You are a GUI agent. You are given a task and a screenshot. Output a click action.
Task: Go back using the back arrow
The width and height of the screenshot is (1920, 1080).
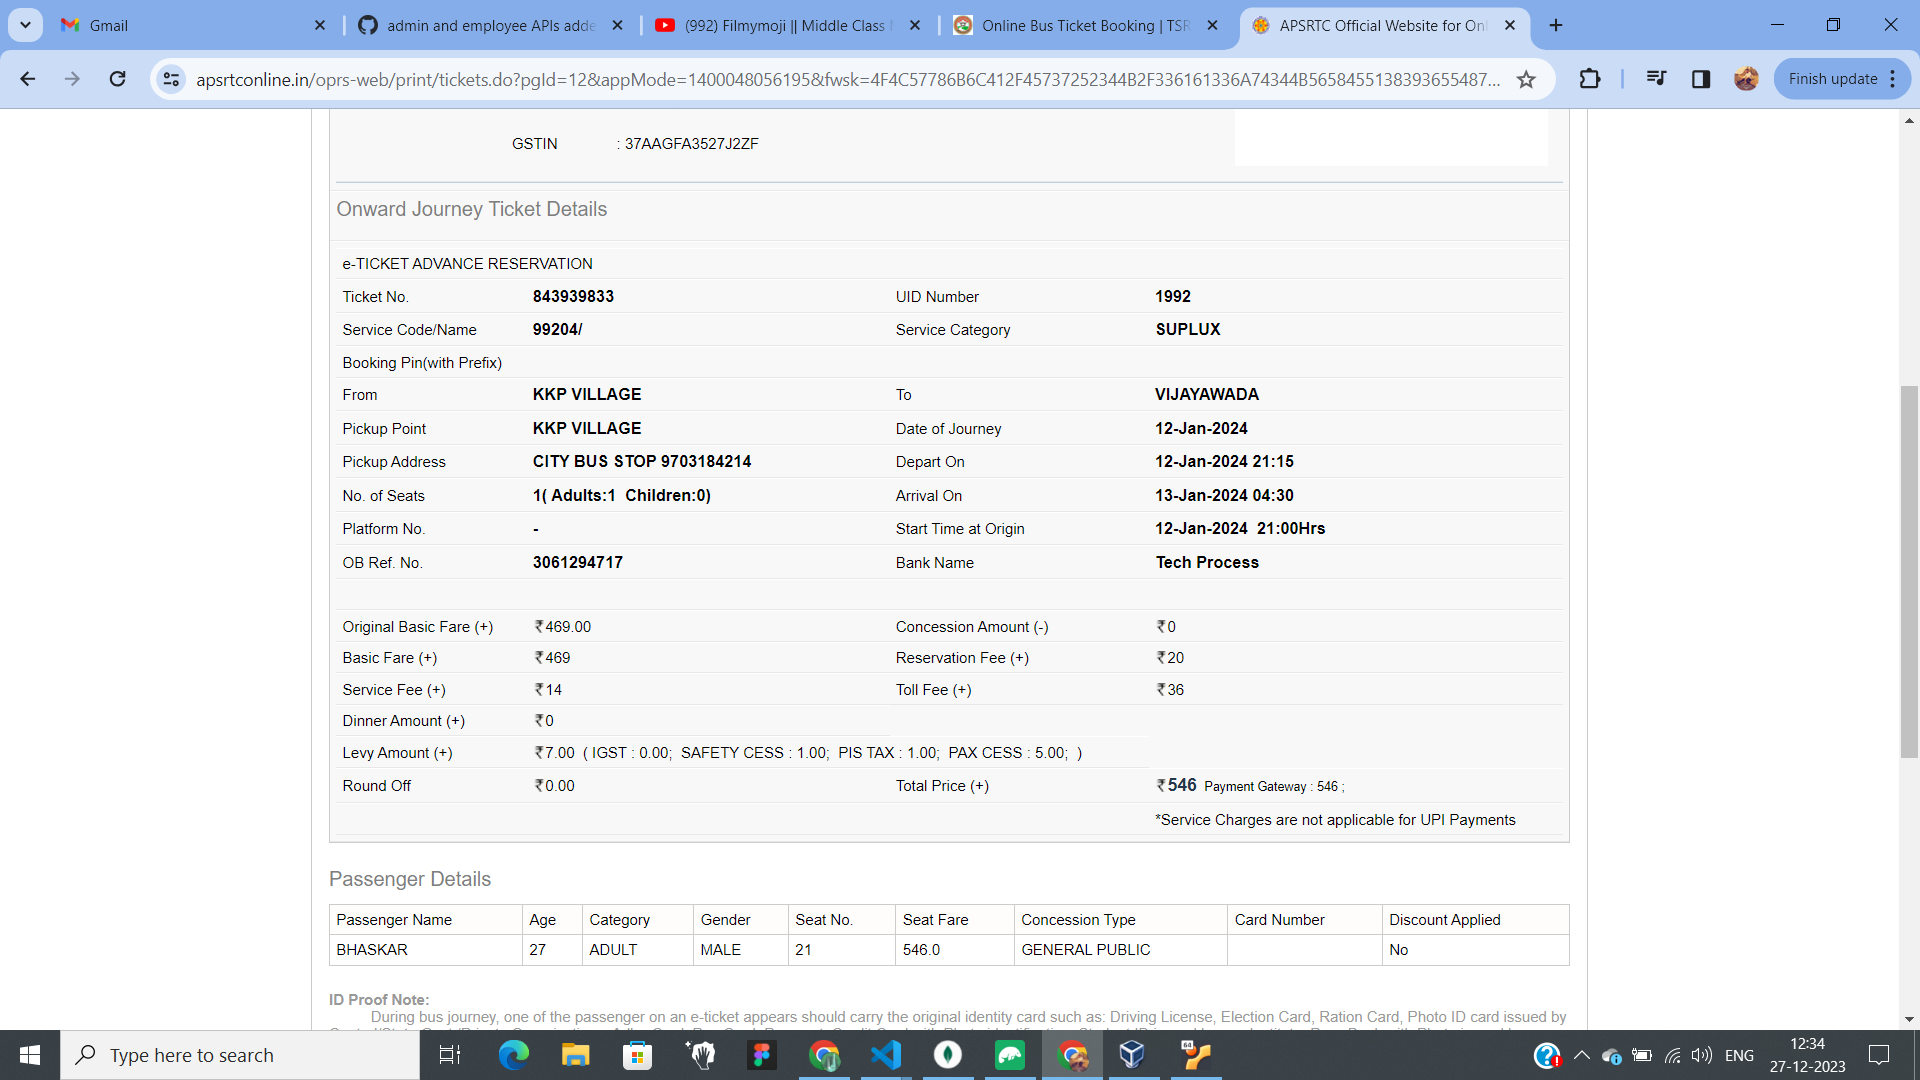tap(28, 79)
